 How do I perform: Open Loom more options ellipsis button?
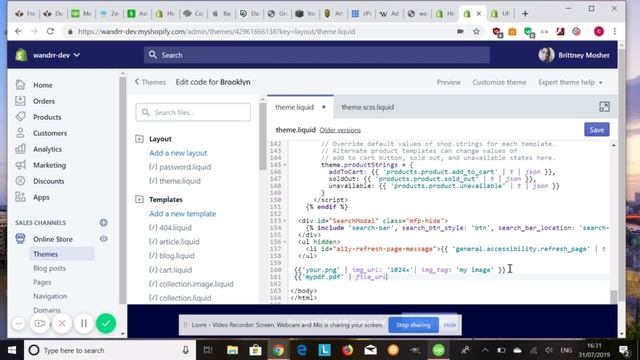[18, 323]
